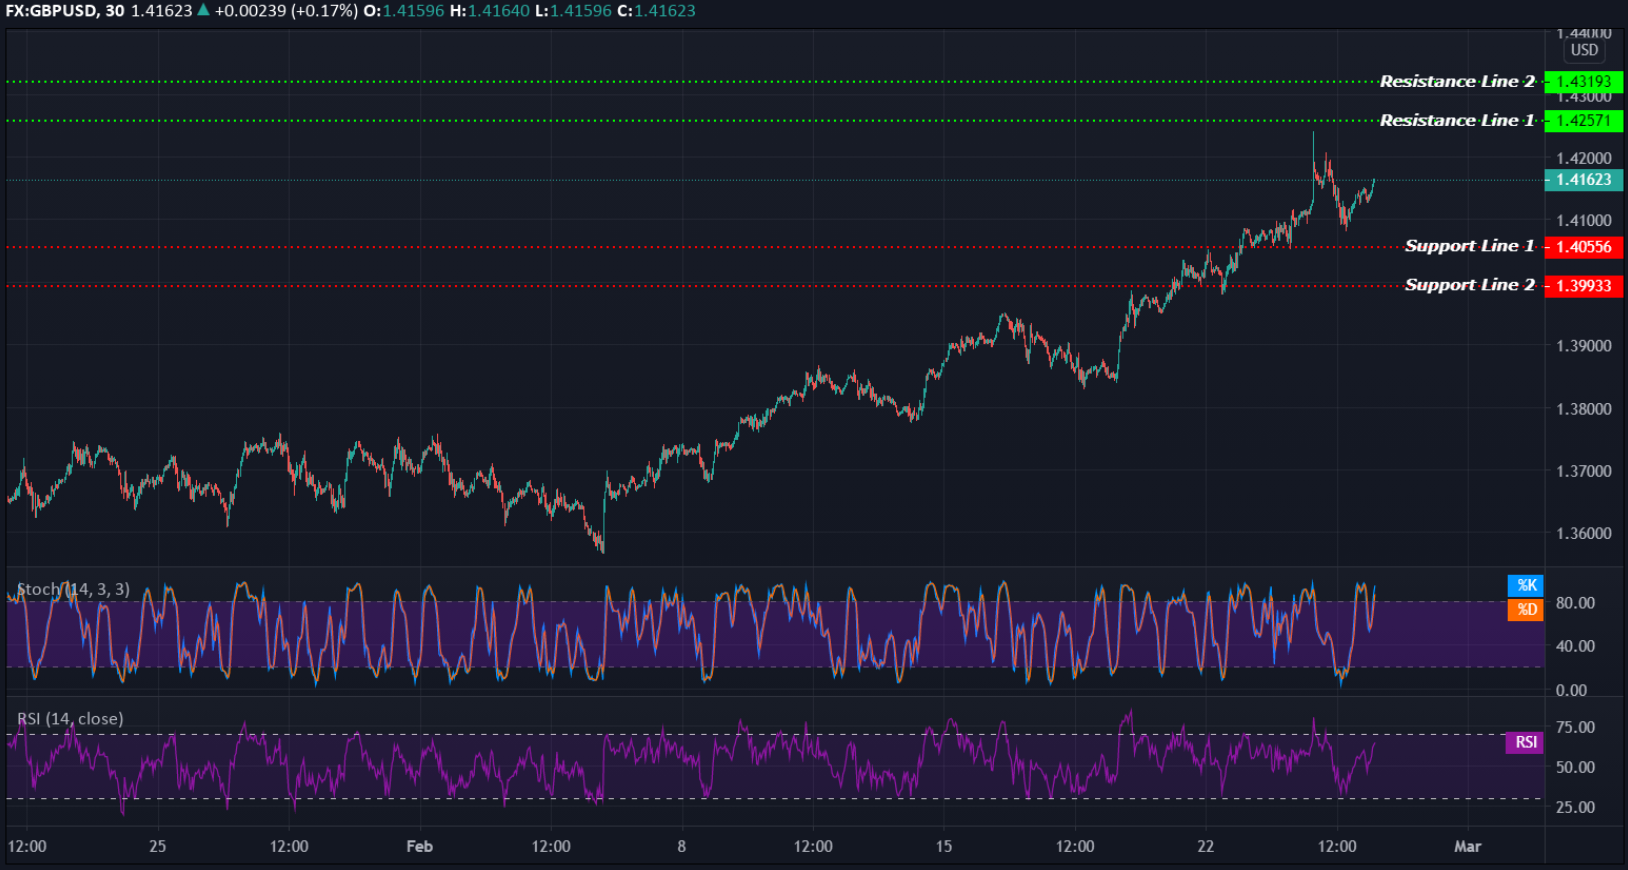Click the Mar label on time axis
The height and width of the screenshot is (870, 1628).
click(x=1467, y=846)
